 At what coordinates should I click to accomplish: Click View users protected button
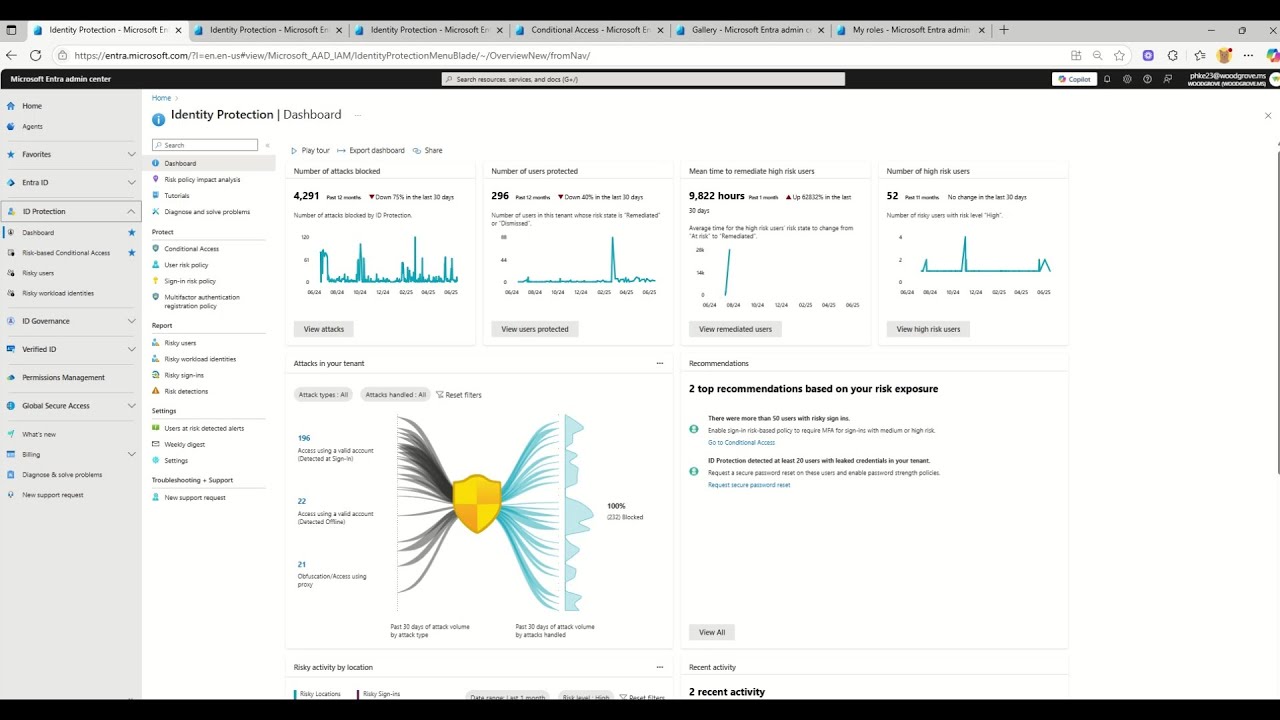tap(535, 329)
